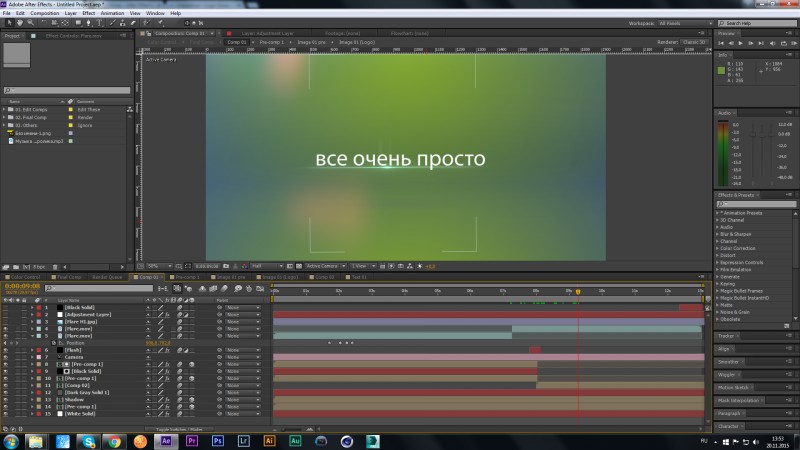
Task: Toggle adjustment layer switch on Adjustment Layer row
Action: click(186, 315)
